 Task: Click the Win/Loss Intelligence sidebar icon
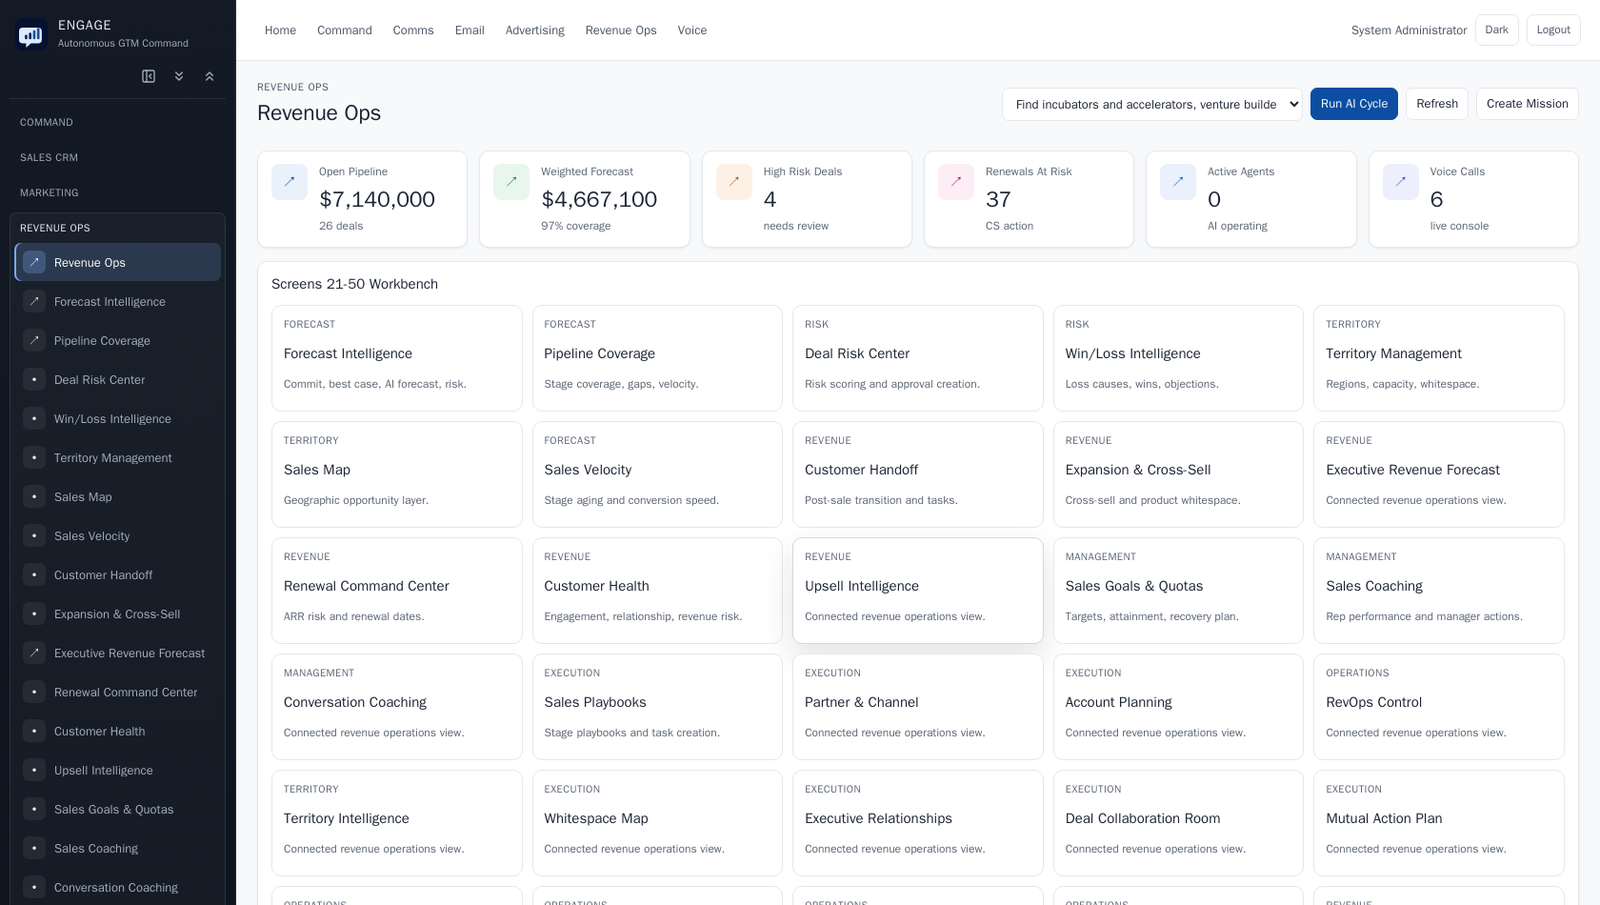click(x=34, y=418)
